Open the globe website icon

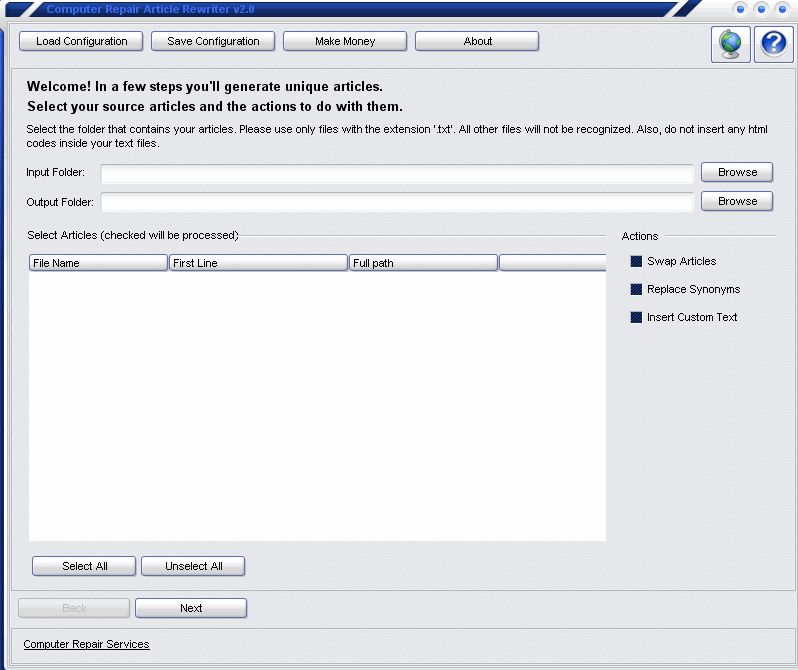point(730,44)
